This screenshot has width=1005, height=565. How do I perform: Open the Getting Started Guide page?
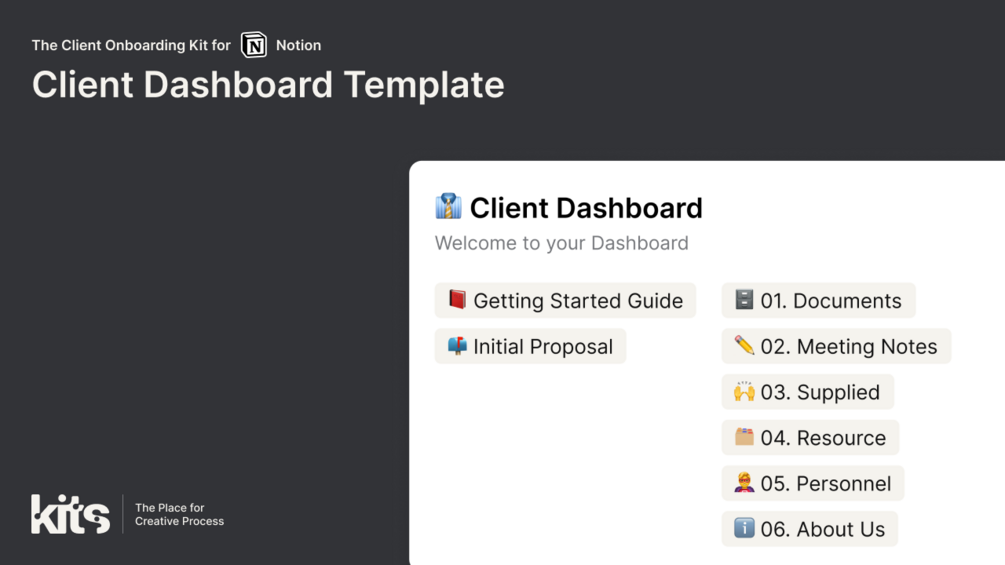[578, 301]
